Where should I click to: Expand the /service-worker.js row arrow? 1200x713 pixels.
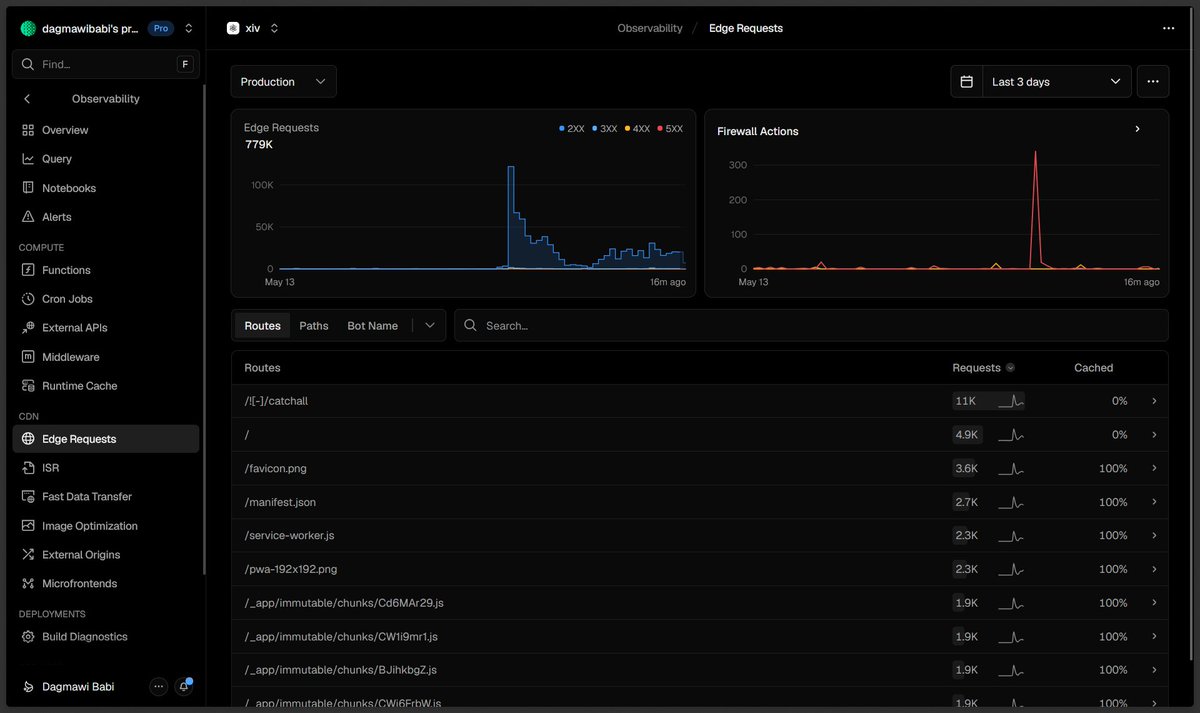(1154, 535)
